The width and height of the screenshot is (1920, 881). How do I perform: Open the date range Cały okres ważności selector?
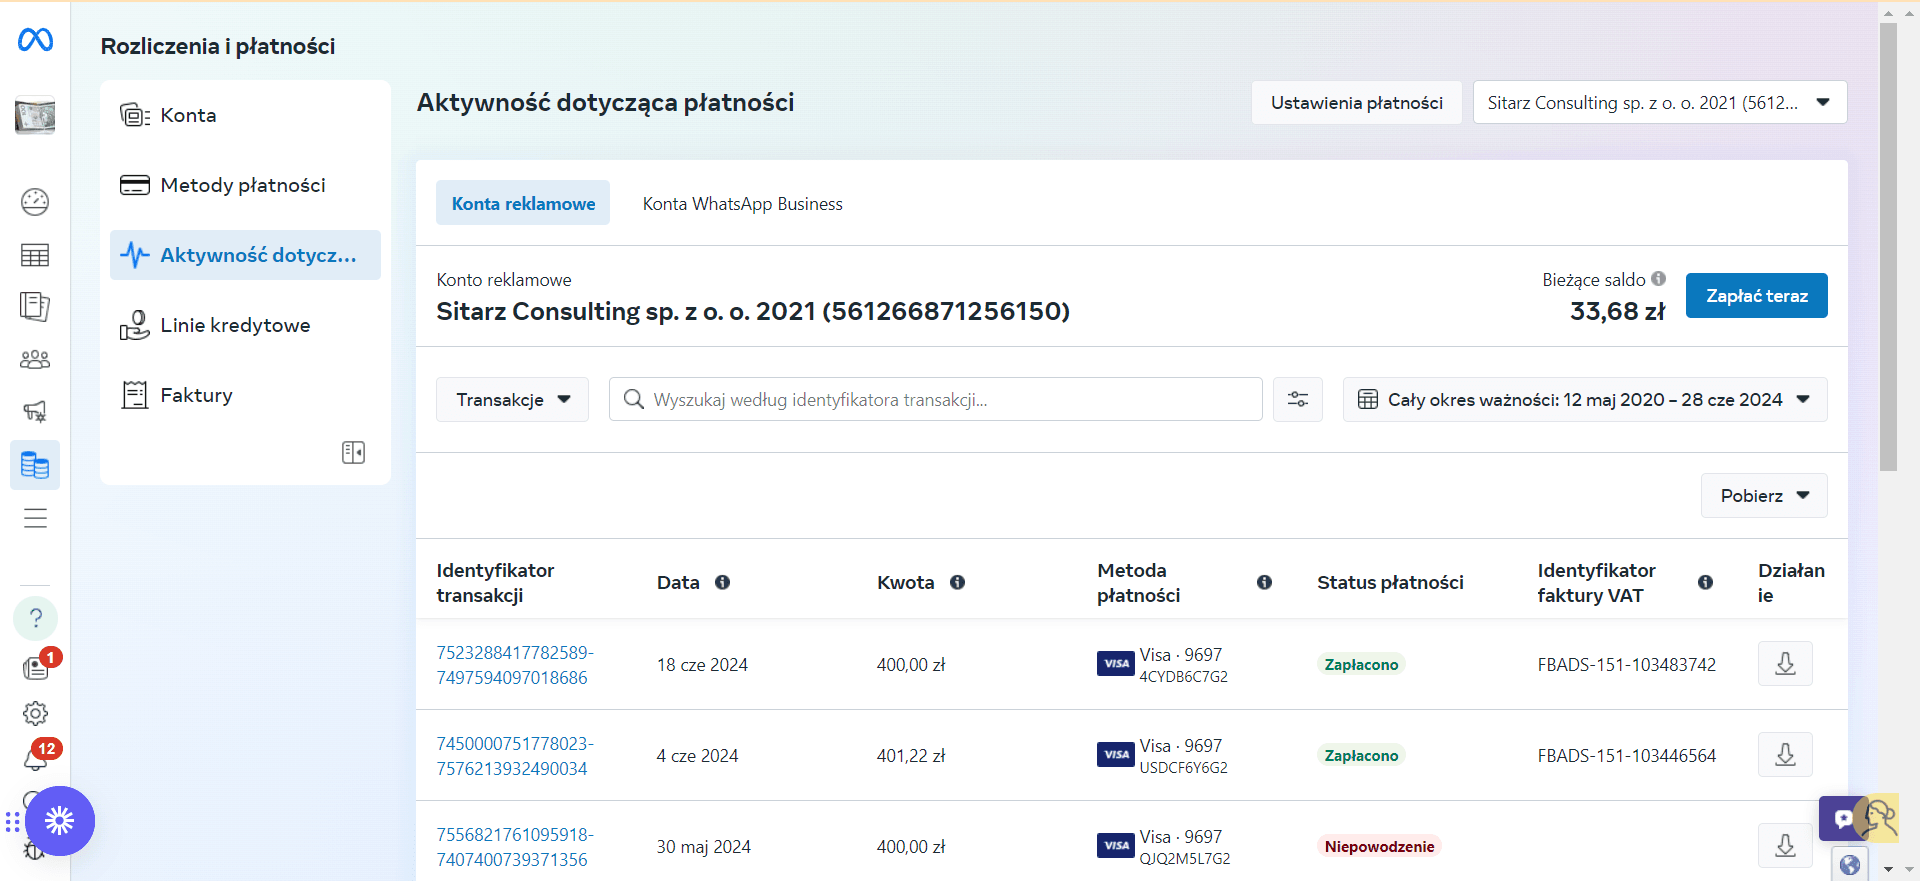[x=1584, y=399]
